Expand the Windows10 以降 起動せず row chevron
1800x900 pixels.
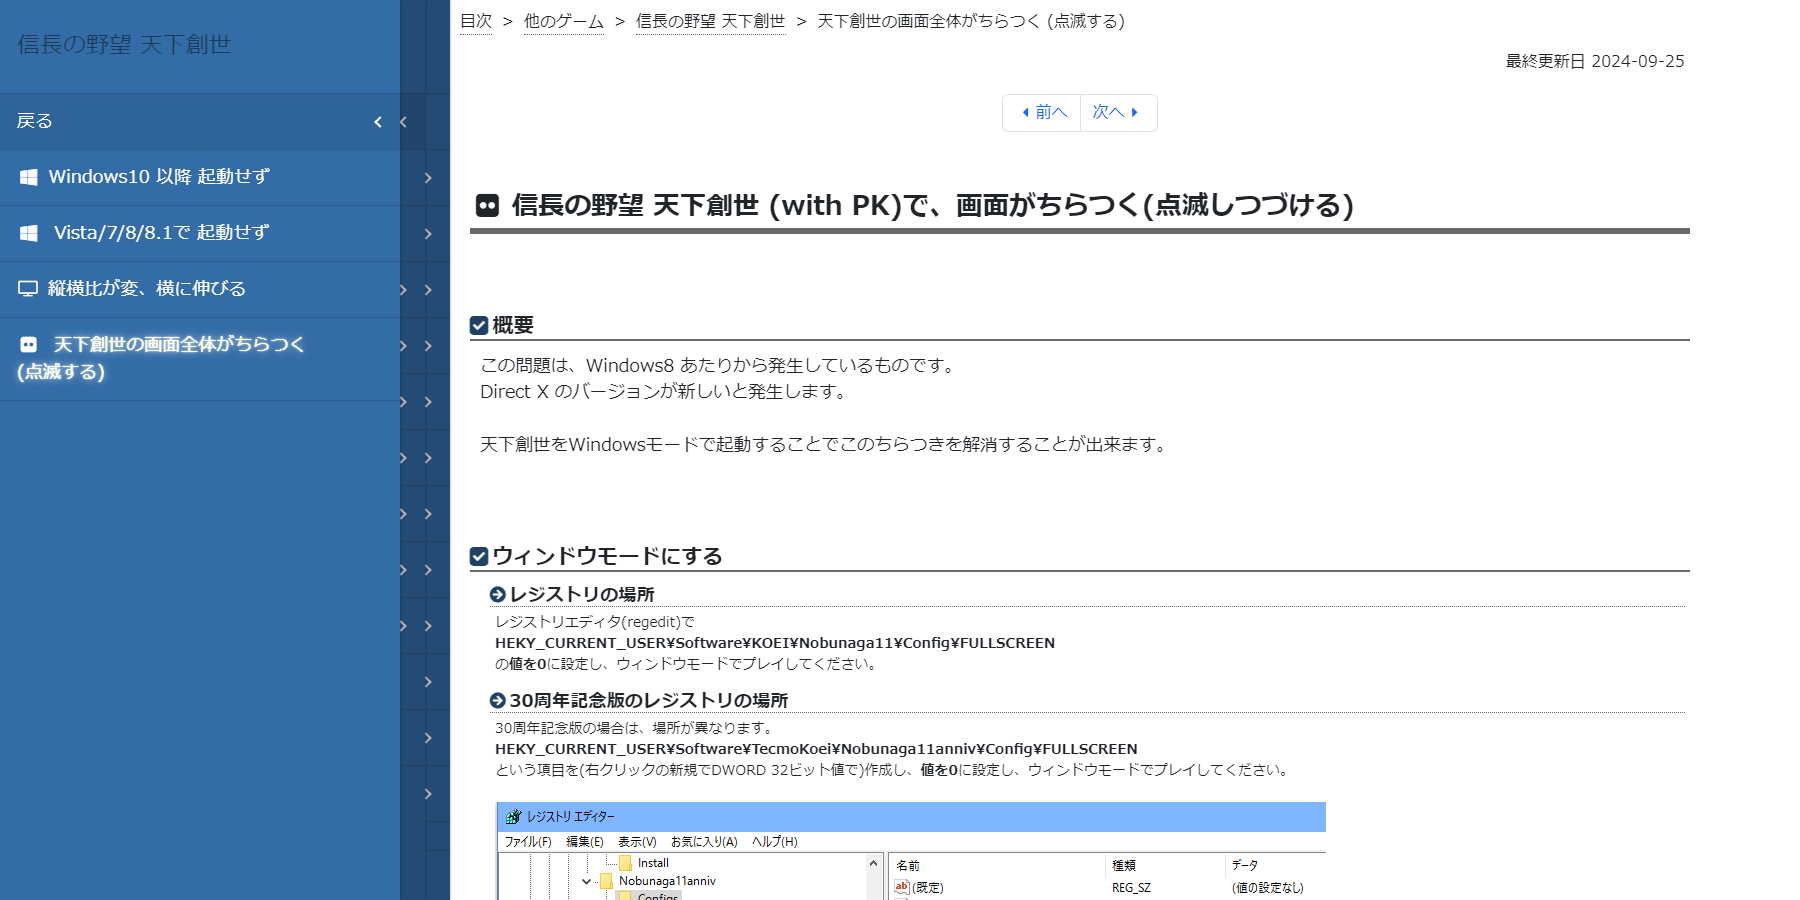428,178
